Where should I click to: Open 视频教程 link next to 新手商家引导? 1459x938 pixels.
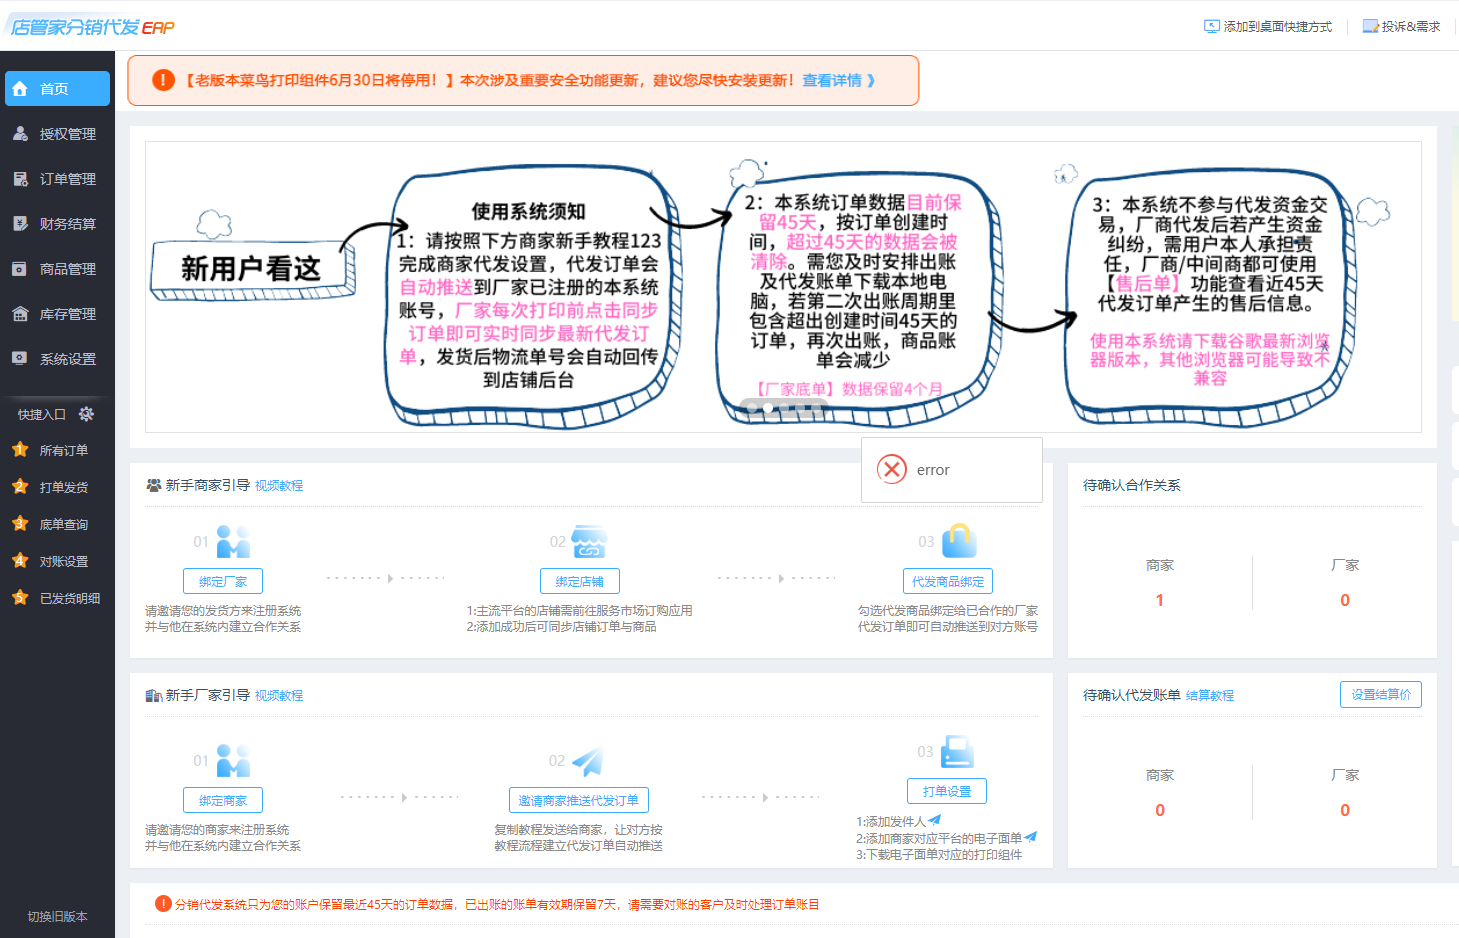(x=279, y=486)
